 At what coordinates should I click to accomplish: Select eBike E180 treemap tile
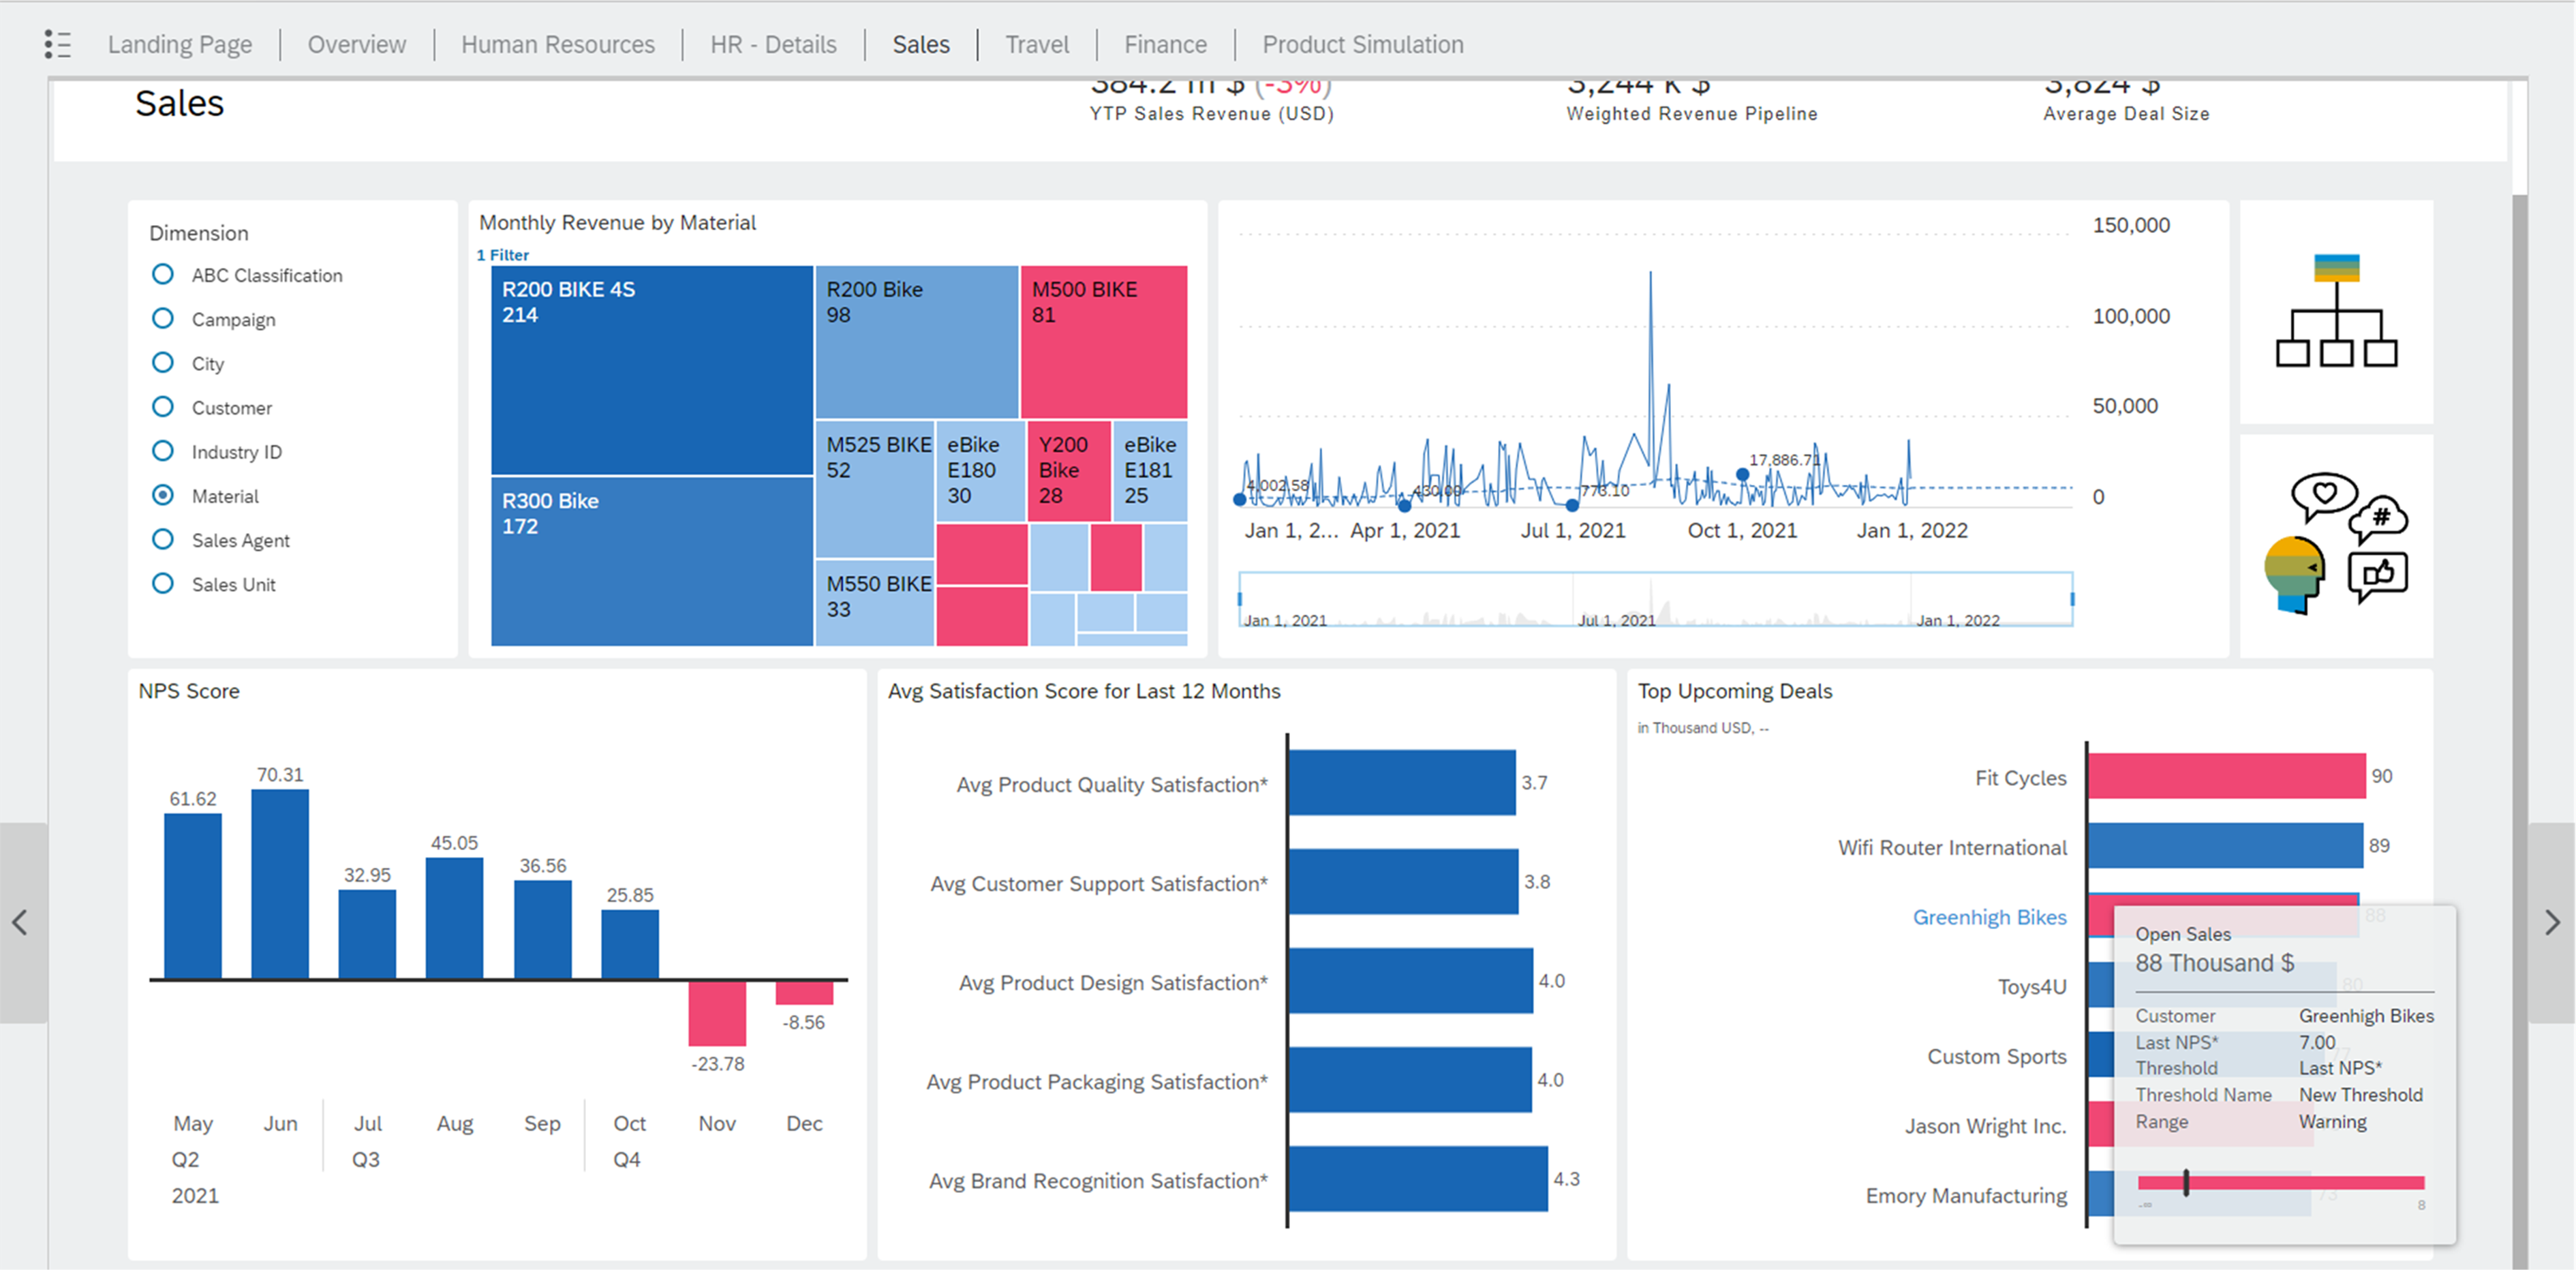pos(981,471)
